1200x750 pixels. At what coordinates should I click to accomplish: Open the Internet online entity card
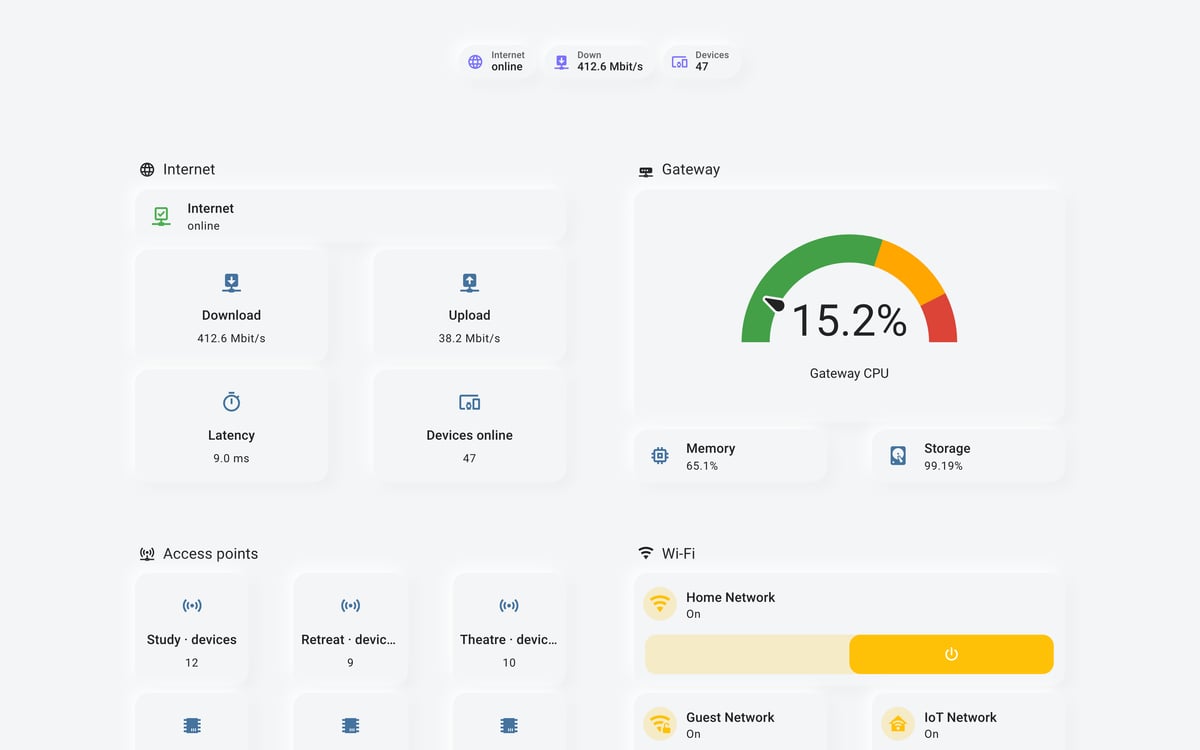pos(350,217)
